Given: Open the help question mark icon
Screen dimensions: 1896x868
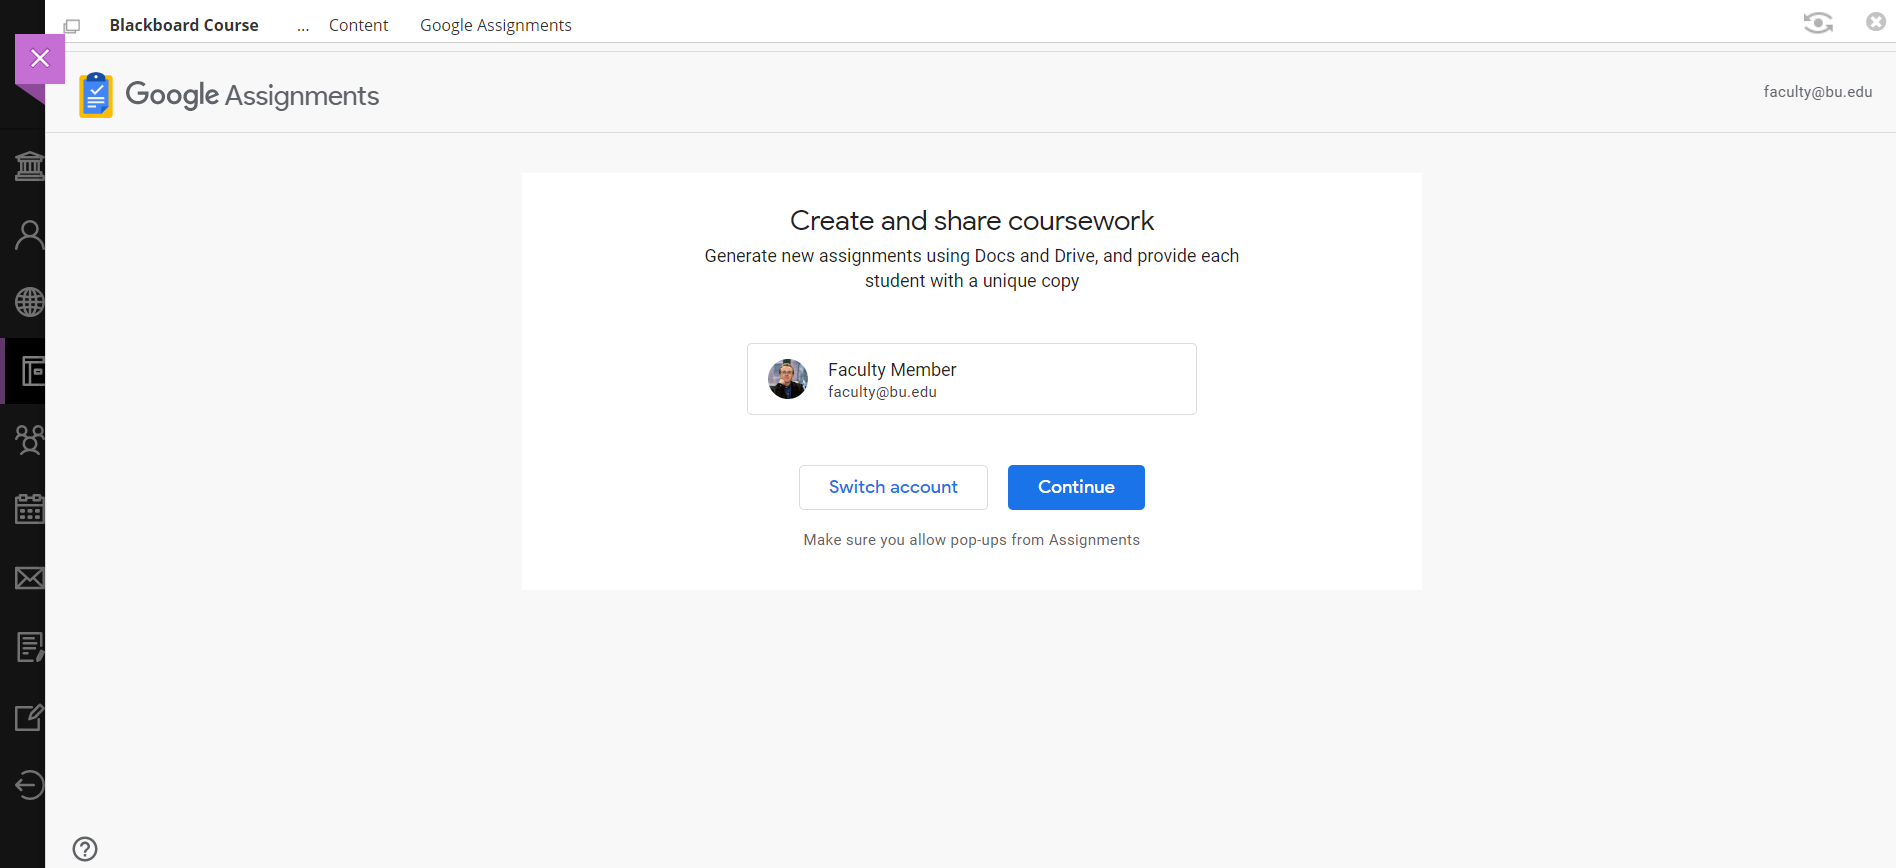Looking at the screenshot, I should [x=85, y=849].
